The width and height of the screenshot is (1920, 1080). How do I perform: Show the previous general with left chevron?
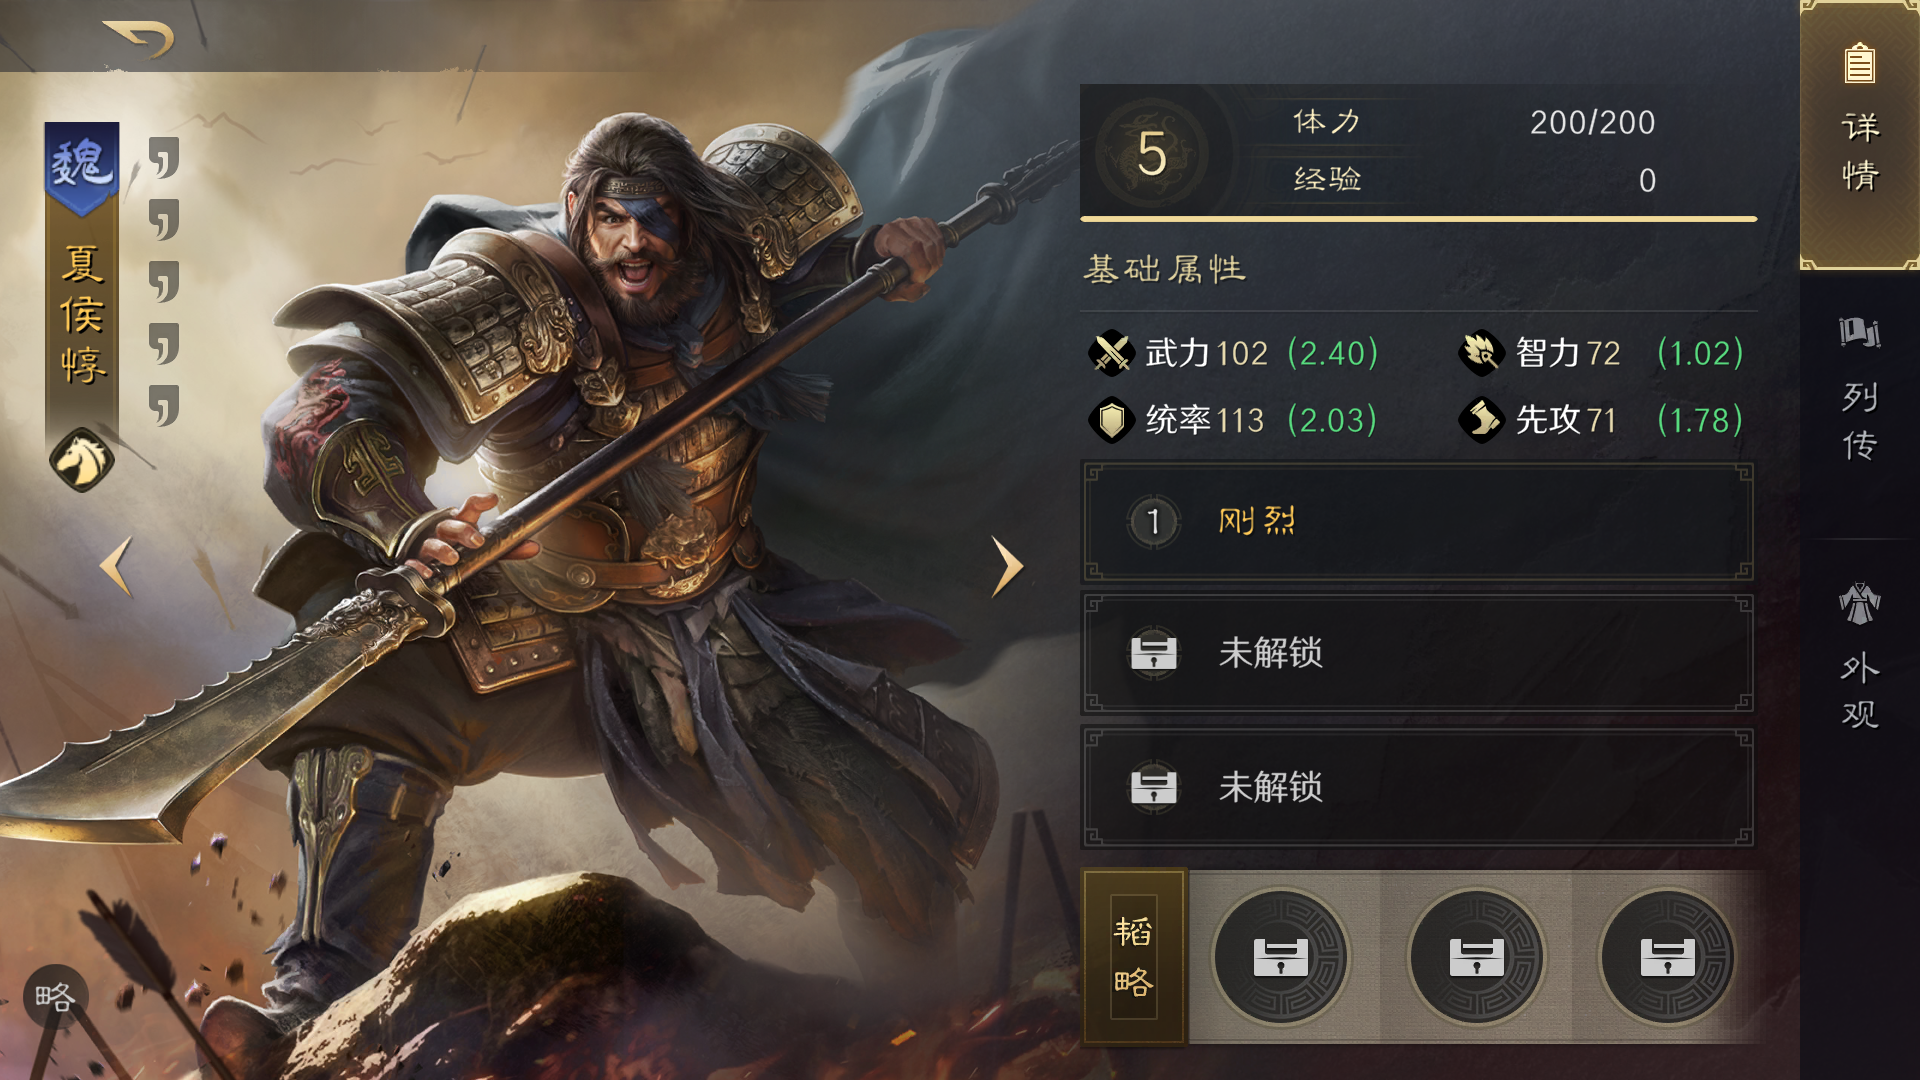pyautogui.click(x=117, y=566)
